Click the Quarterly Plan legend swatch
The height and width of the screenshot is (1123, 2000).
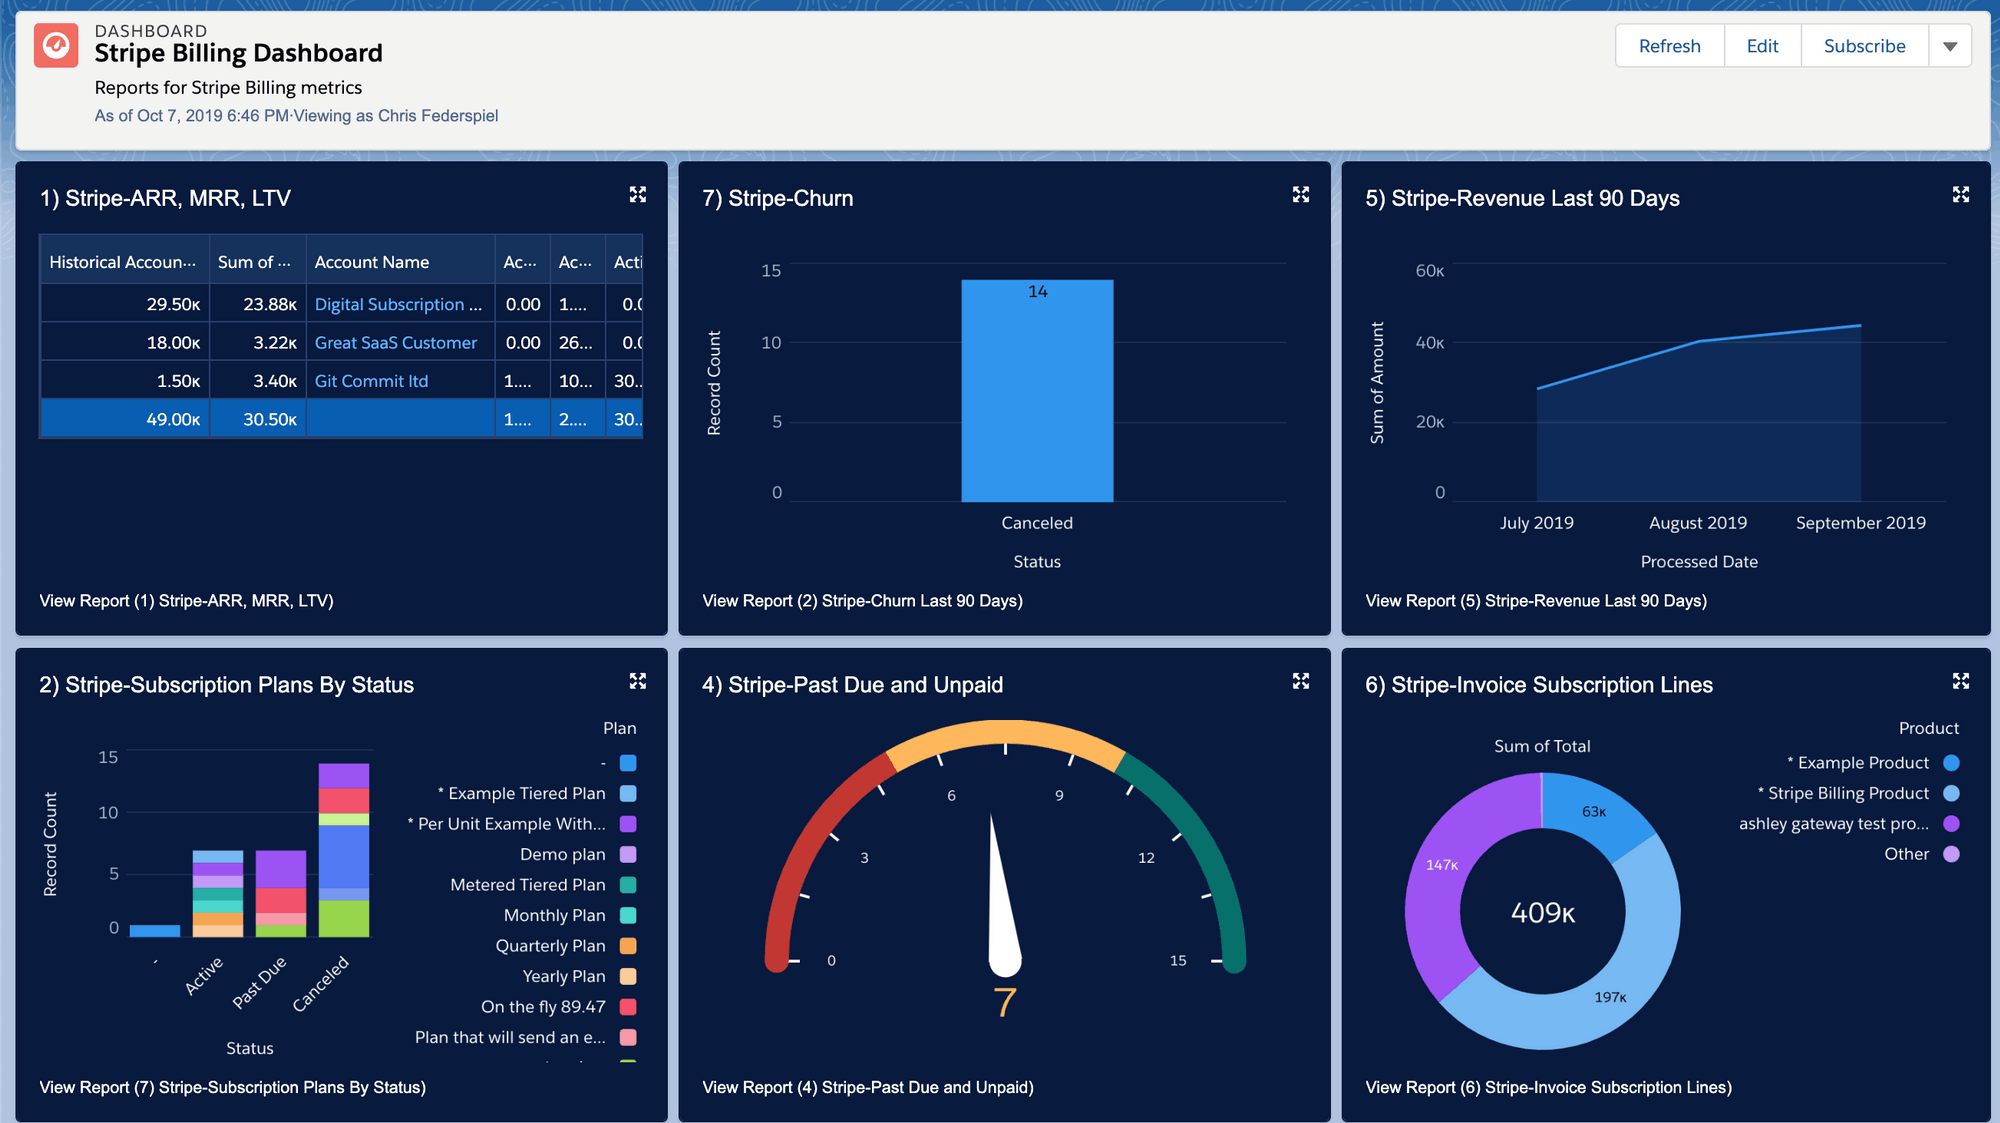(628, 946)
